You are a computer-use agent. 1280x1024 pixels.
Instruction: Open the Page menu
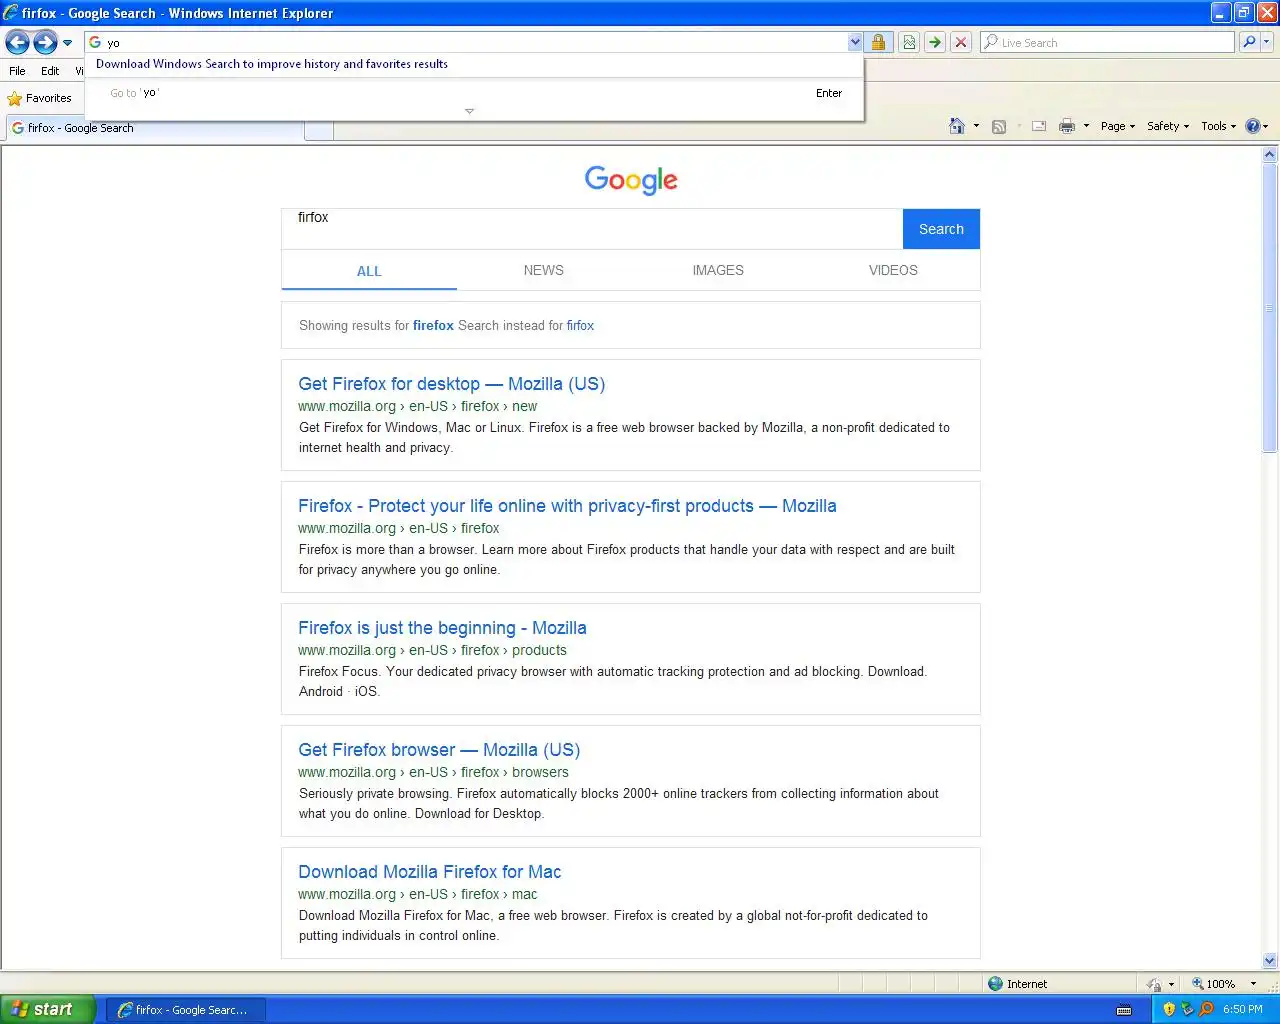[x=1118, y=126]
